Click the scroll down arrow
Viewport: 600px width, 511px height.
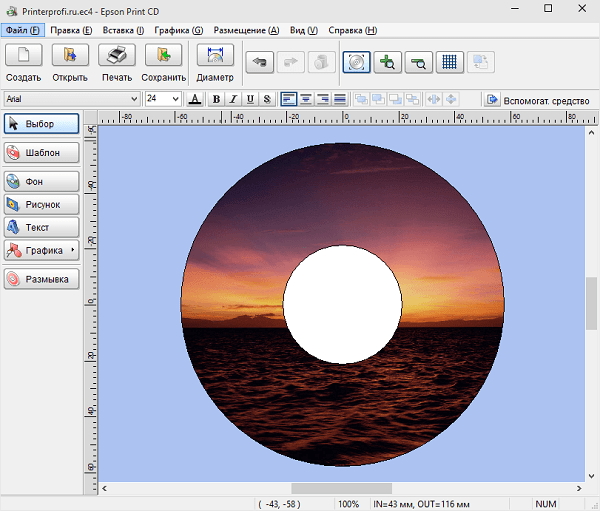591,476
